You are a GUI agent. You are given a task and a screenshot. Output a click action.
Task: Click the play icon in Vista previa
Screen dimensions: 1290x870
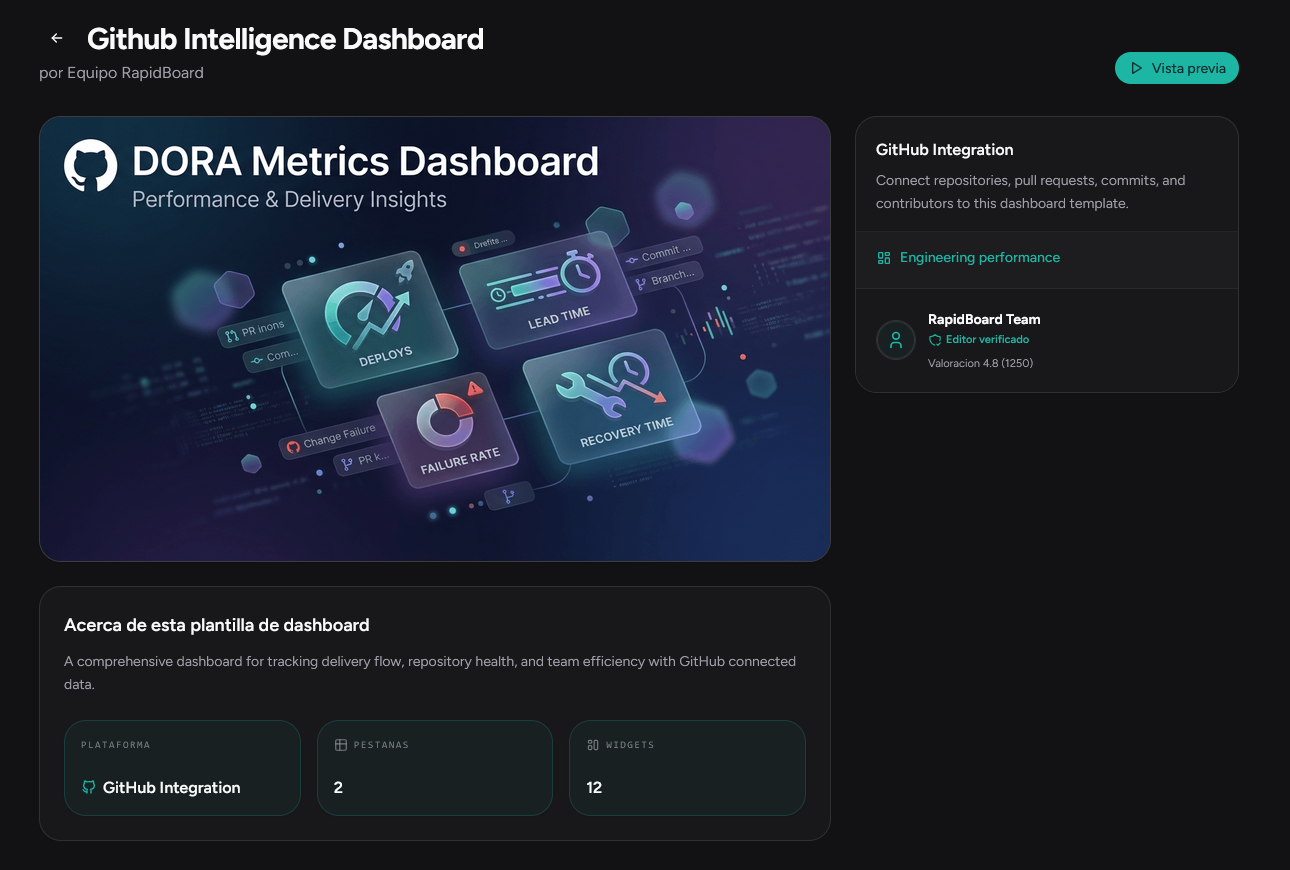pos(1136,68)
